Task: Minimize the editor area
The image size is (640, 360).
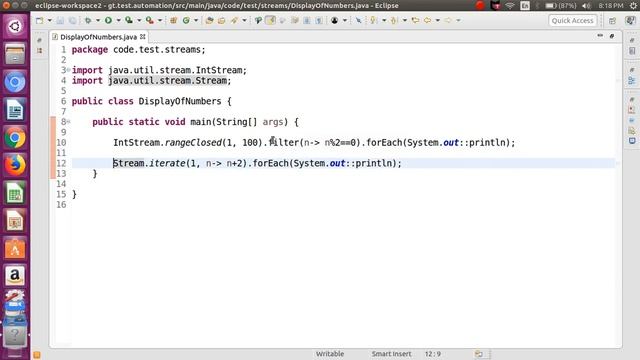Action: click(600, 36)
